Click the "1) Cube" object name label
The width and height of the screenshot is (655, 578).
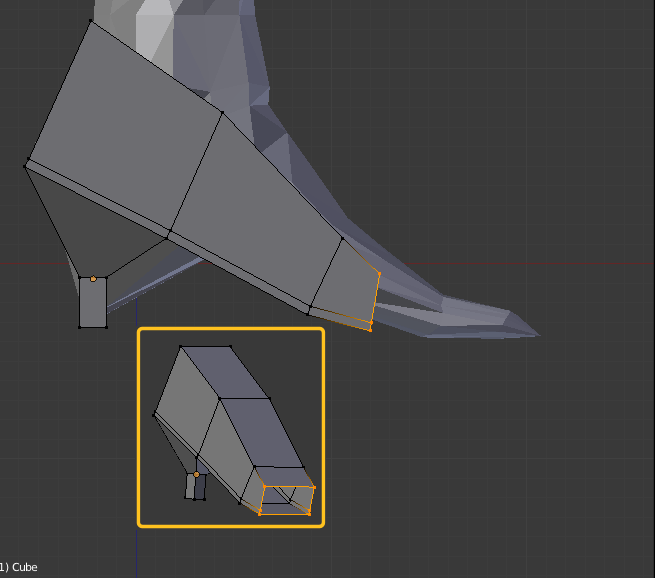pos(19,567)
